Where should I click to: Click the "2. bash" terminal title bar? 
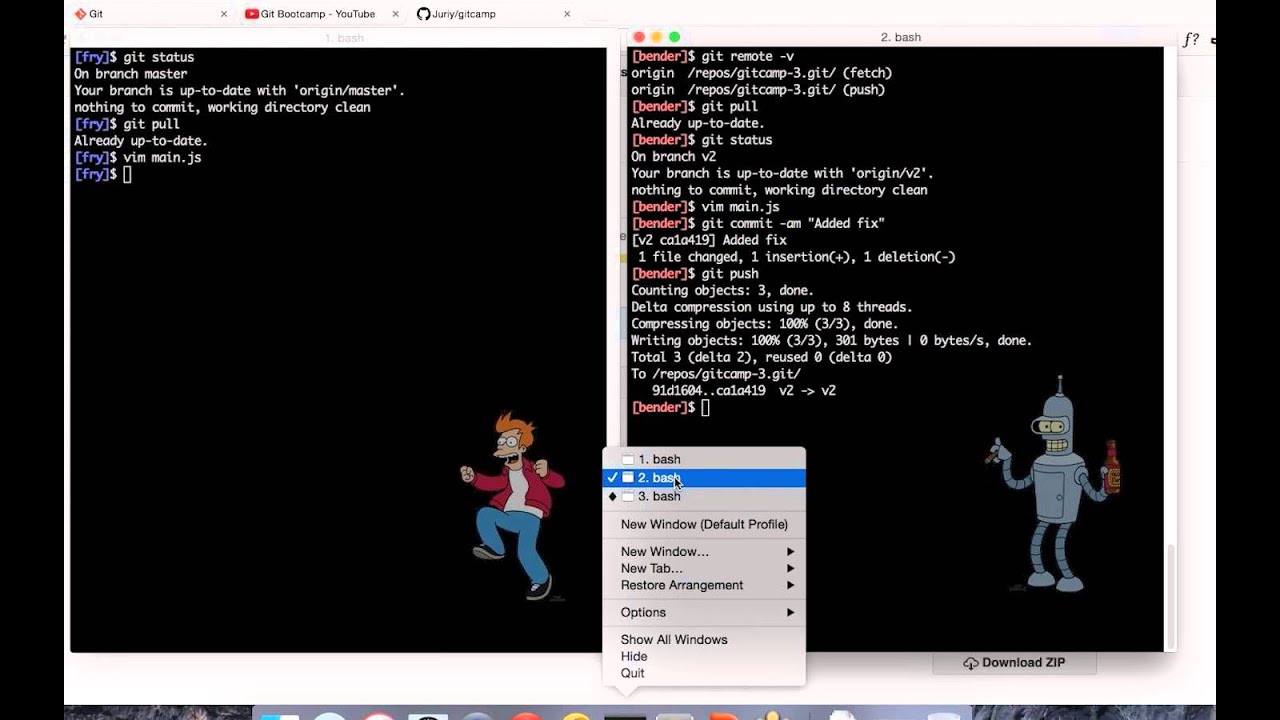click(900, 37)
